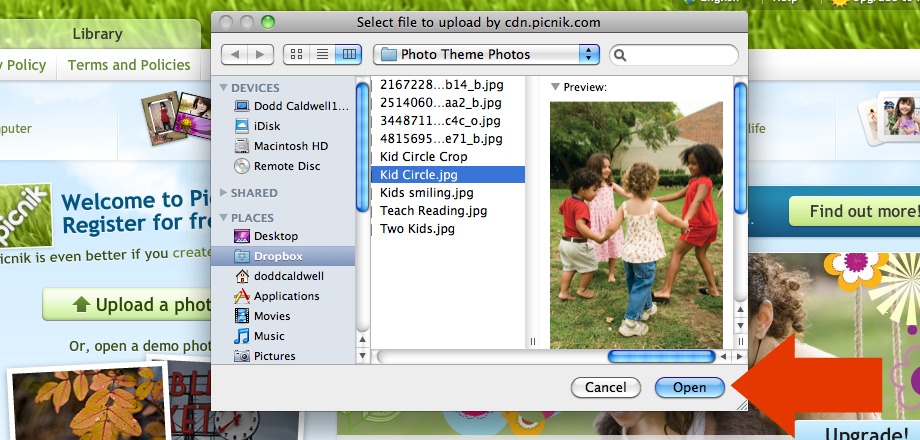The image size is (920, 440).
Task: Open Pictures in the sidebar
Action: 265,356
